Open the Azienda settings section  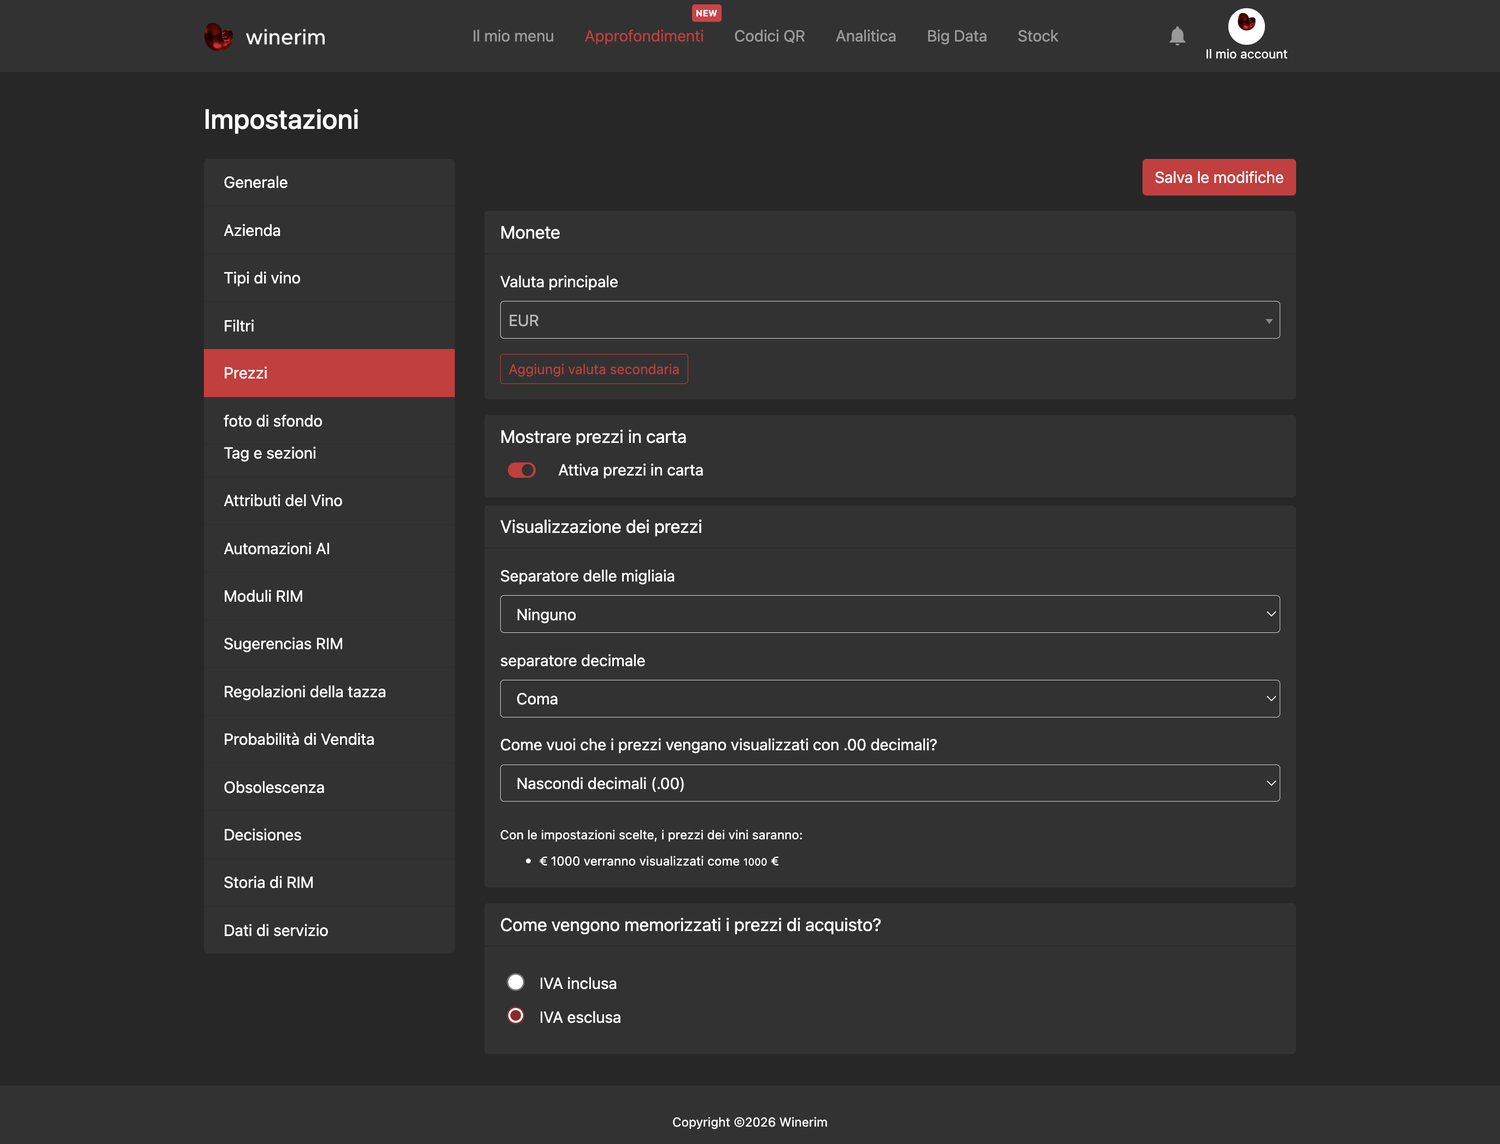coord(329,230)
